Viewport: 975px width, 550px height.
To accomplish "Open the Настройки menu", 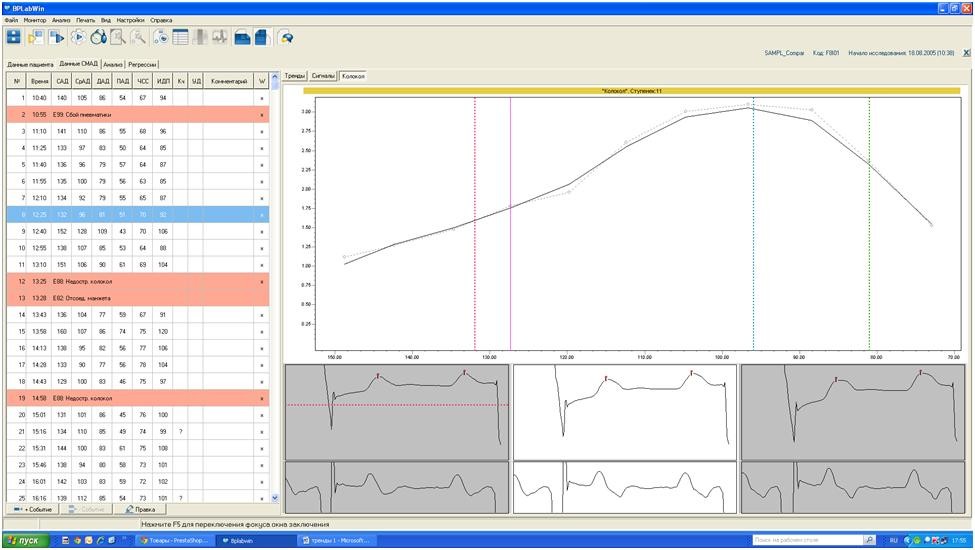I will [x=130, y=20].
